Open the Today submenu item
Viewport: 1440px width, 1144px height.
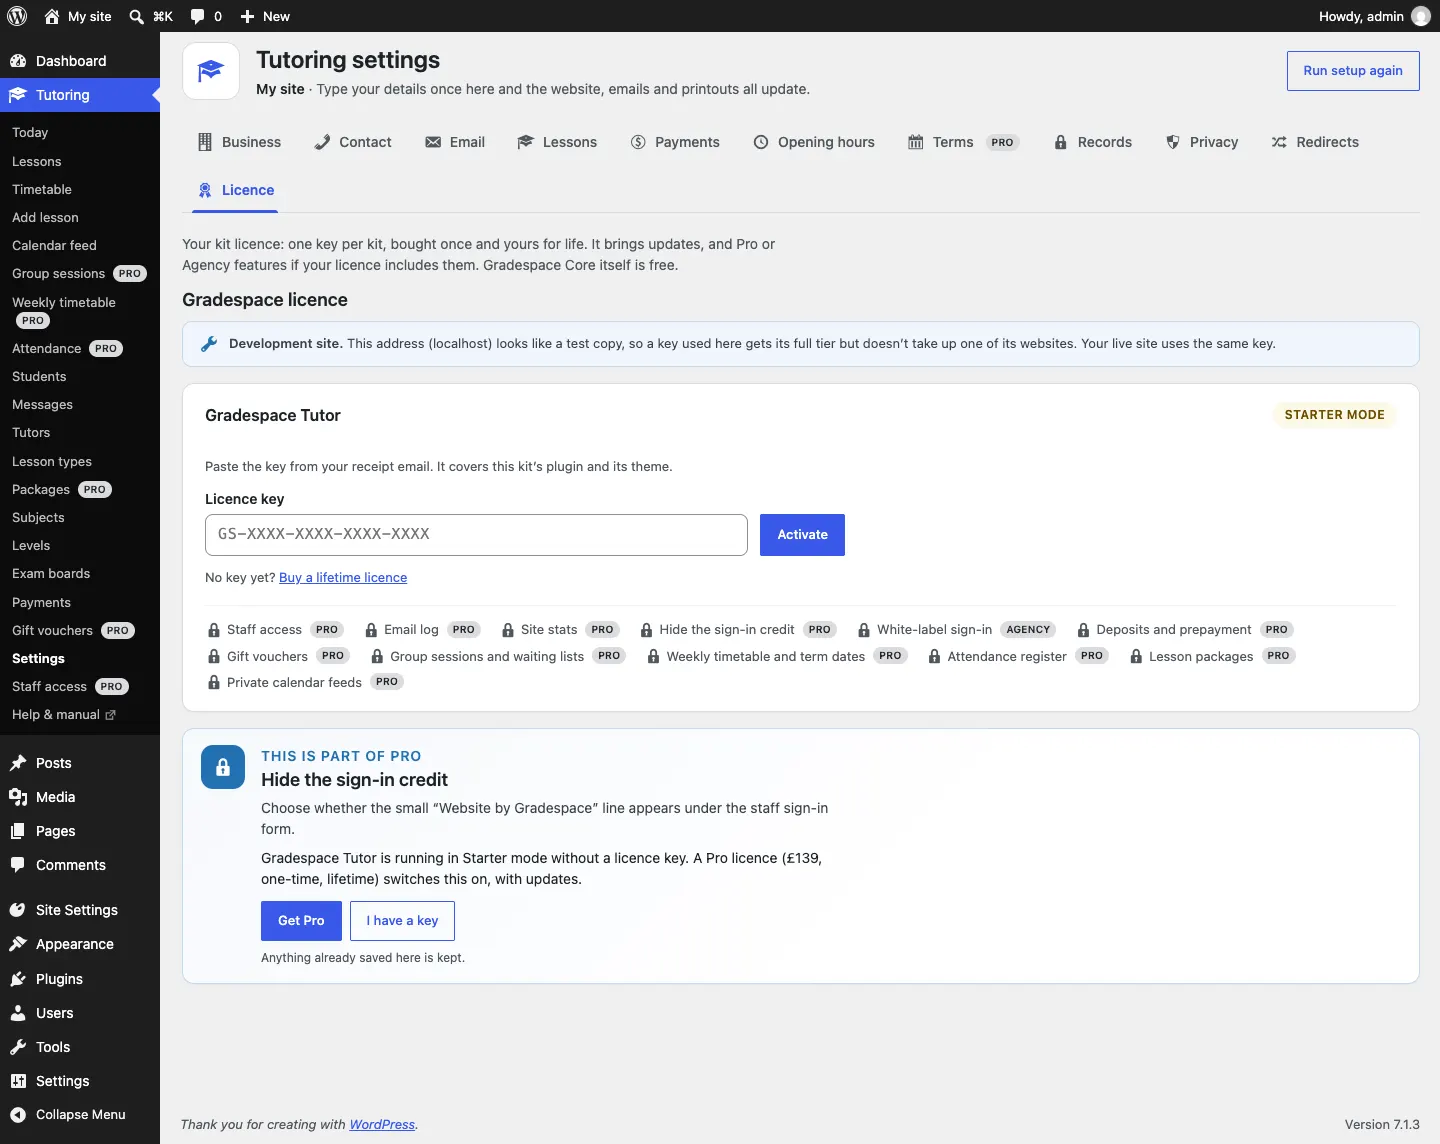pyautogui.click(x=30, y=132)
